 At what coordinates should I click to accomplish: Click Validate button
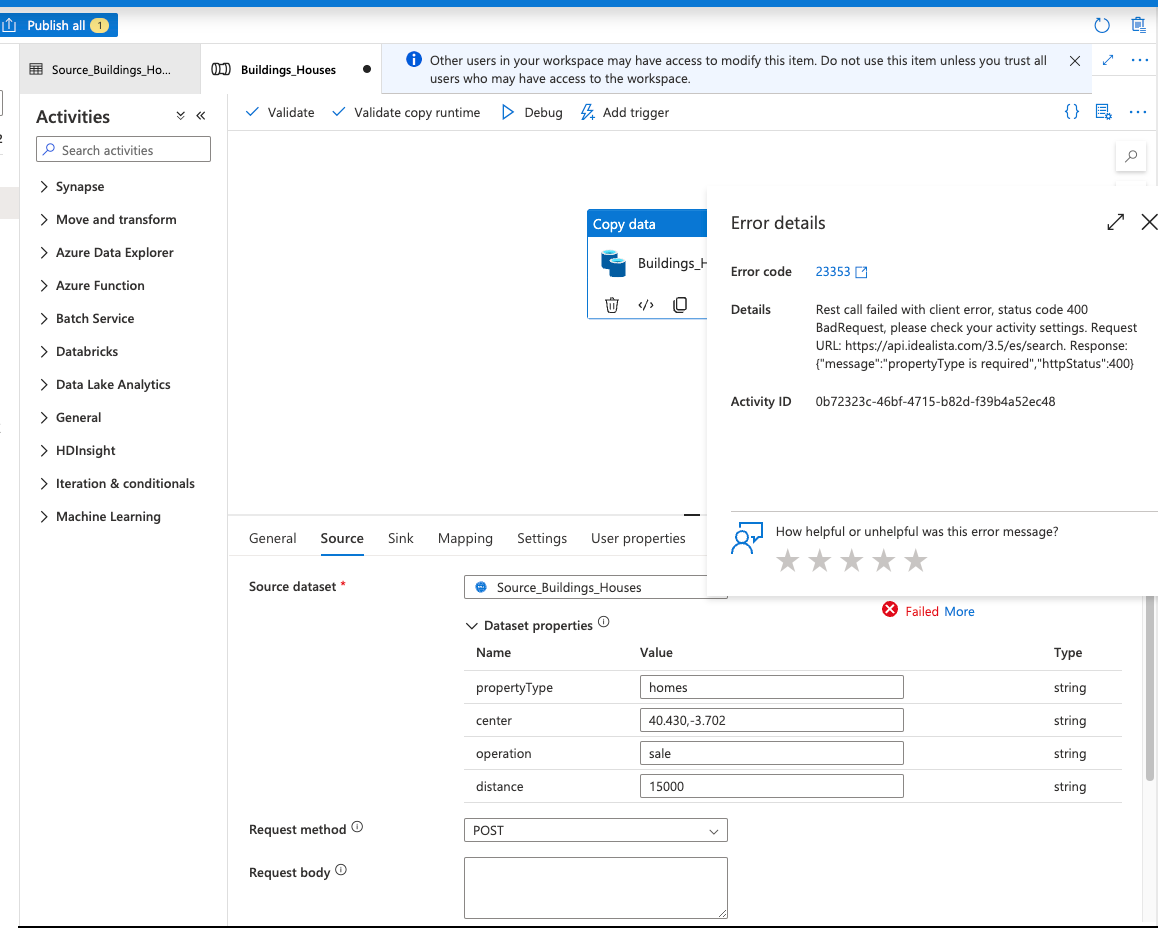(280, 112)
